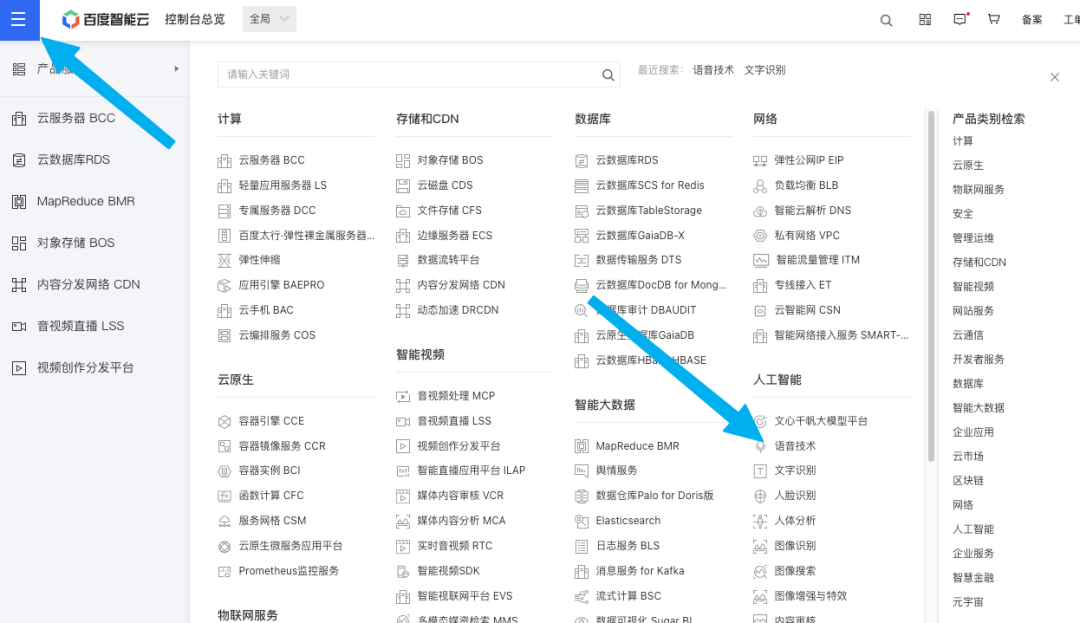Screen dimensions: 1080x623
Task: Select 云原生 in 产品类别检索 list
Action: (x=968, y=165)
